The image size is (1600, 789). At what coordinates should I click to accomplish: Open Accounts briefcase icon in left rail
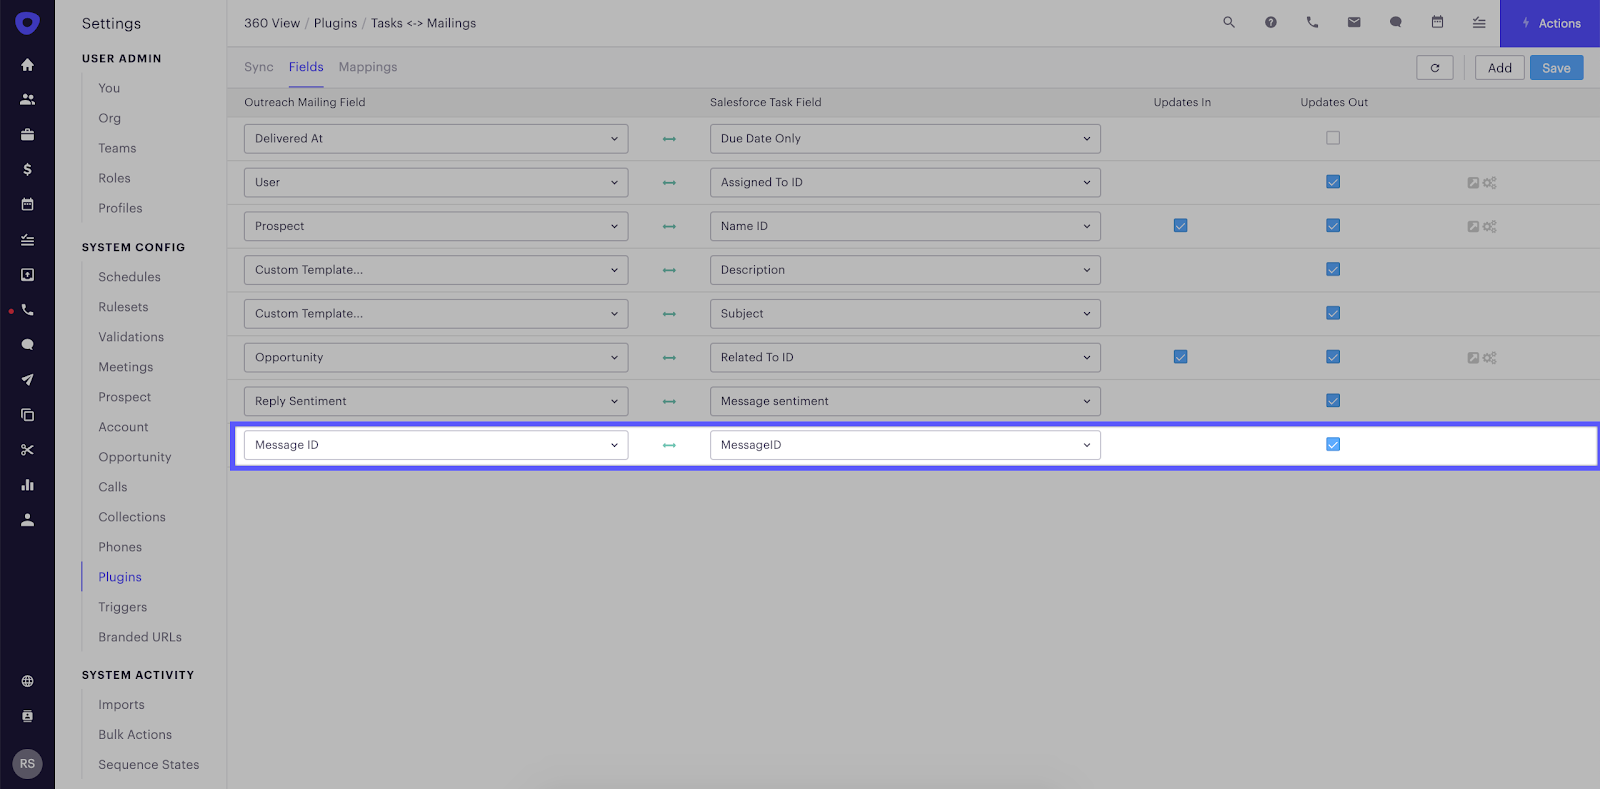(27, 135)
